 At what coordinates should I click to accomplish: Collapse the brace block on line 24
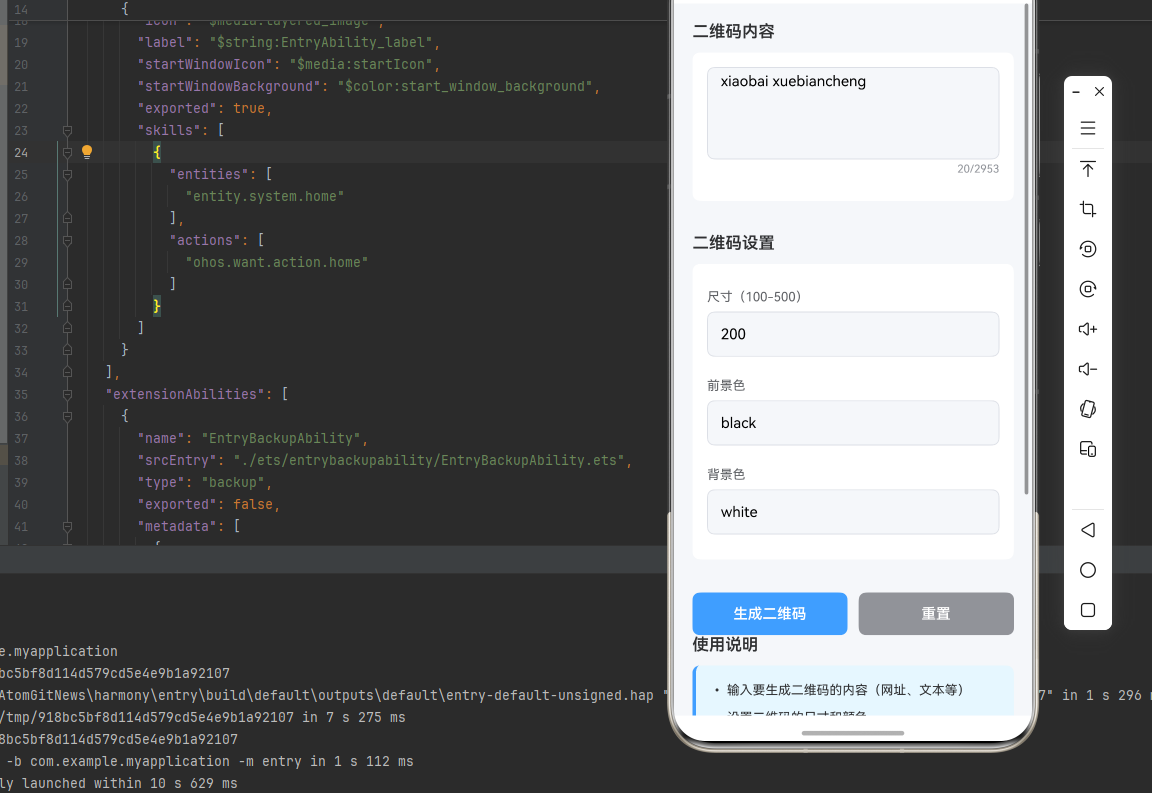[67, 152]
